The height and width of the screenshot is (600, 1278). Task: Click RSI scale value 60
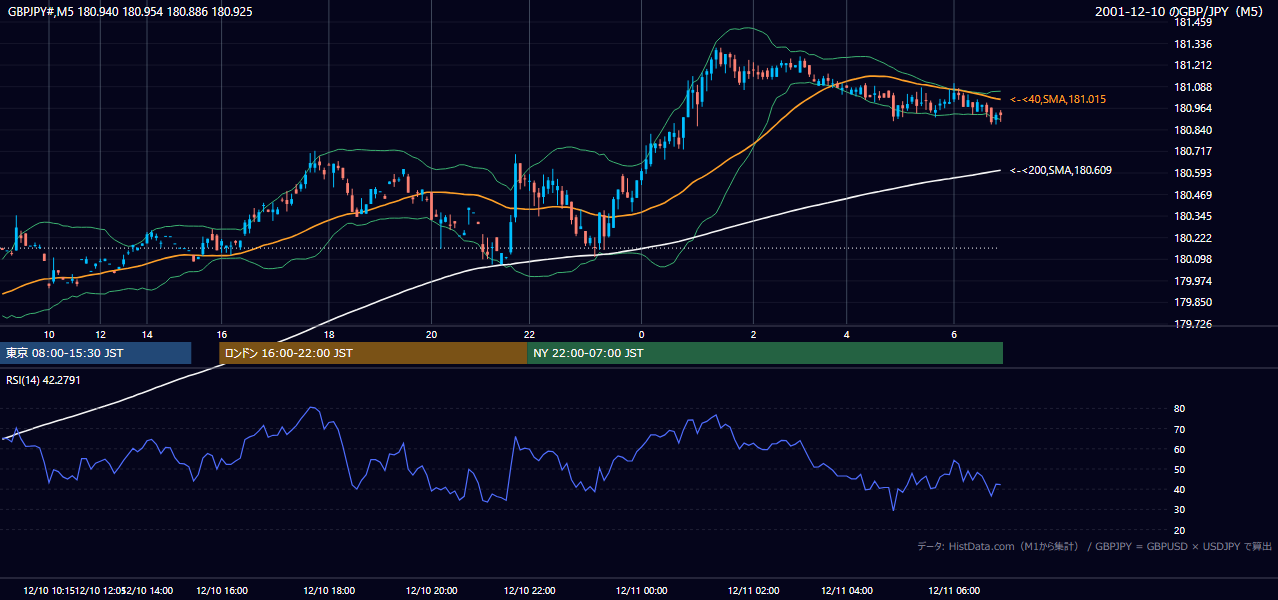(1180, 449)
